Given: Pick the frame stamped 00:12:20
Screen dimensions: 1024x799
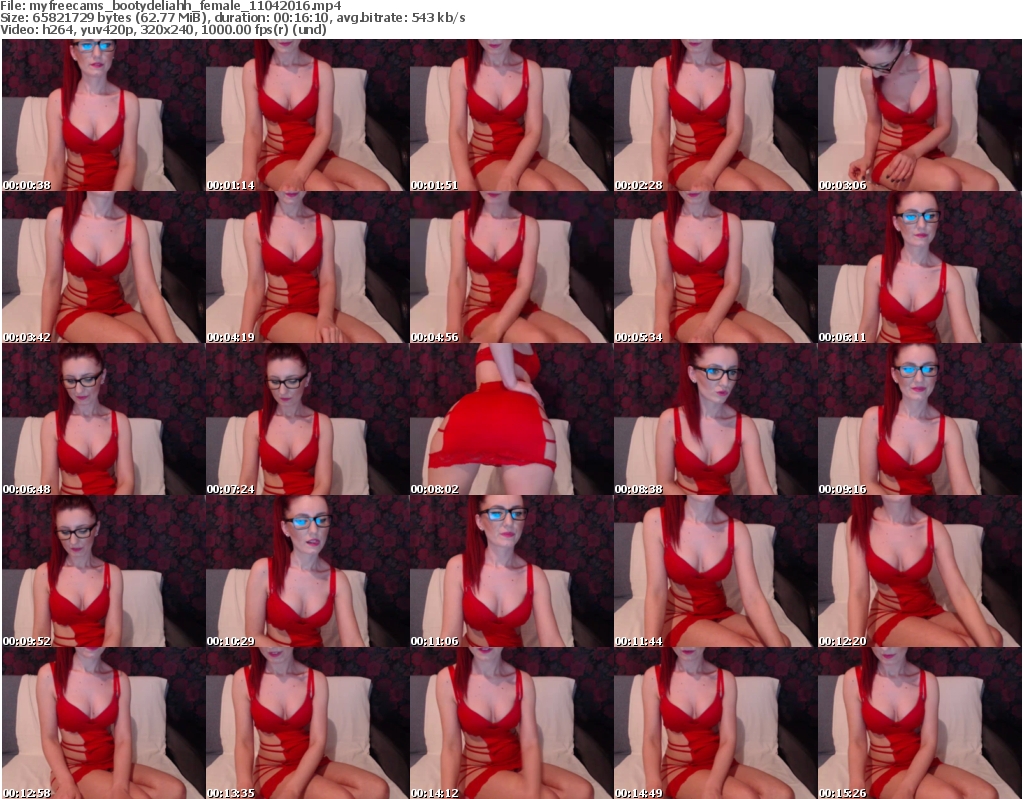Looking at the screenshot, I should point(920,571).
